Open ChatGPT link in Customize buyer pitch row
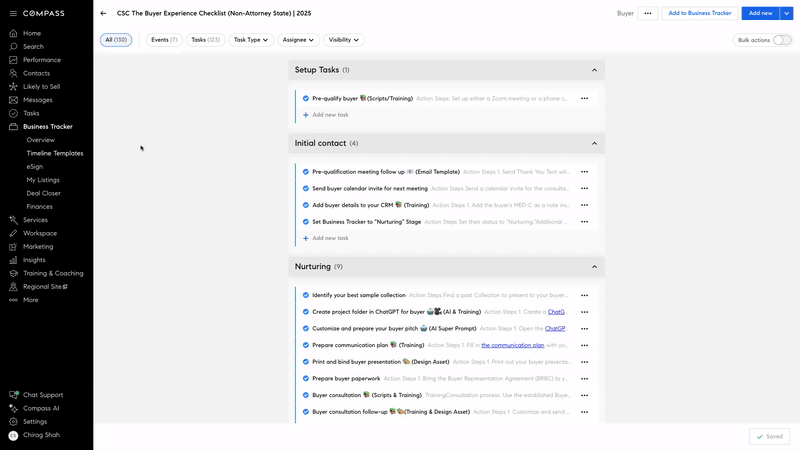 (555, 329)
